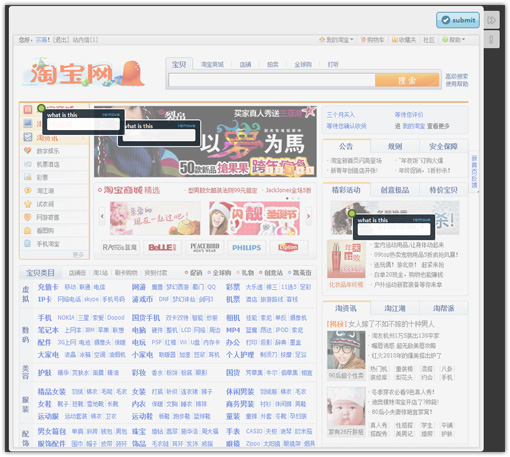
Task: Click the text field of right-side annotation
Action: point(394,229)
